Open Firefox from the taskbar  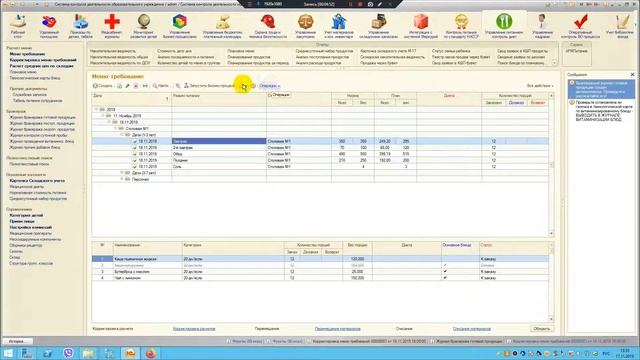click(x=150, y=353)
